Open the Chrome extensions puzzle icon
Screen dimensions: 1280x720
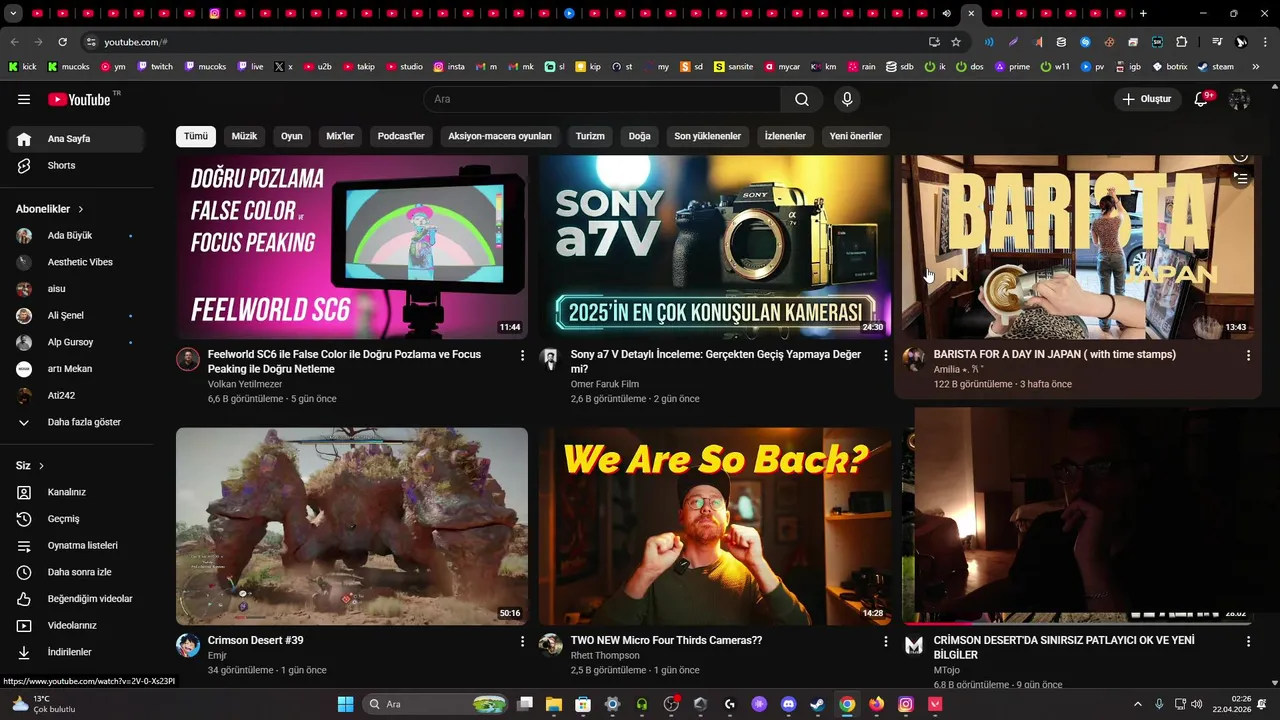[x=1182, y=42]
